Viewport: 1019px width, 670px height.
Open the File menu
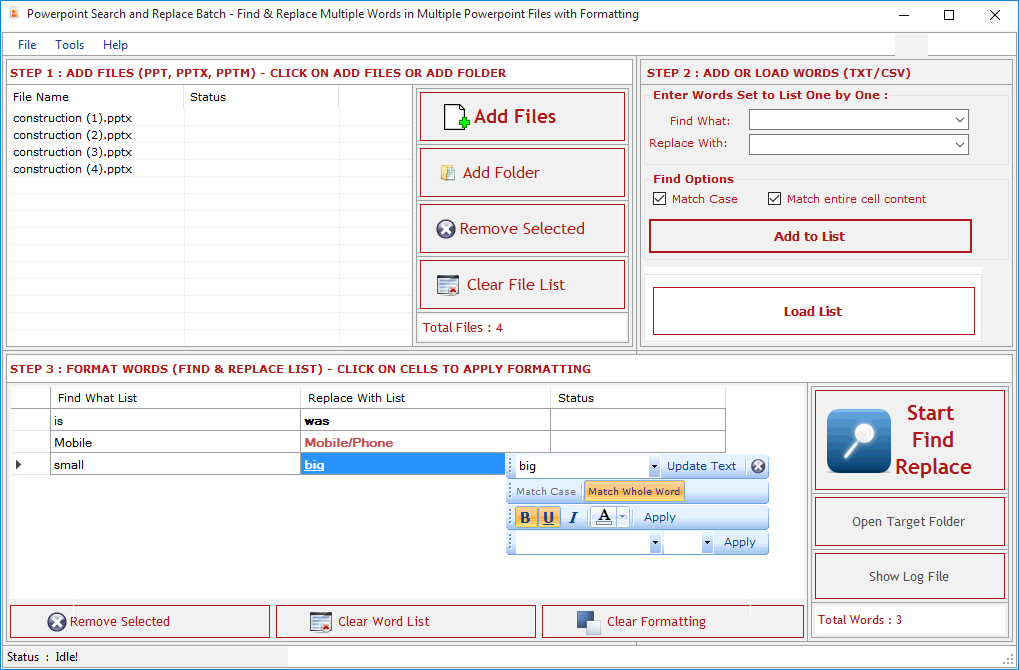click(27, 45)
